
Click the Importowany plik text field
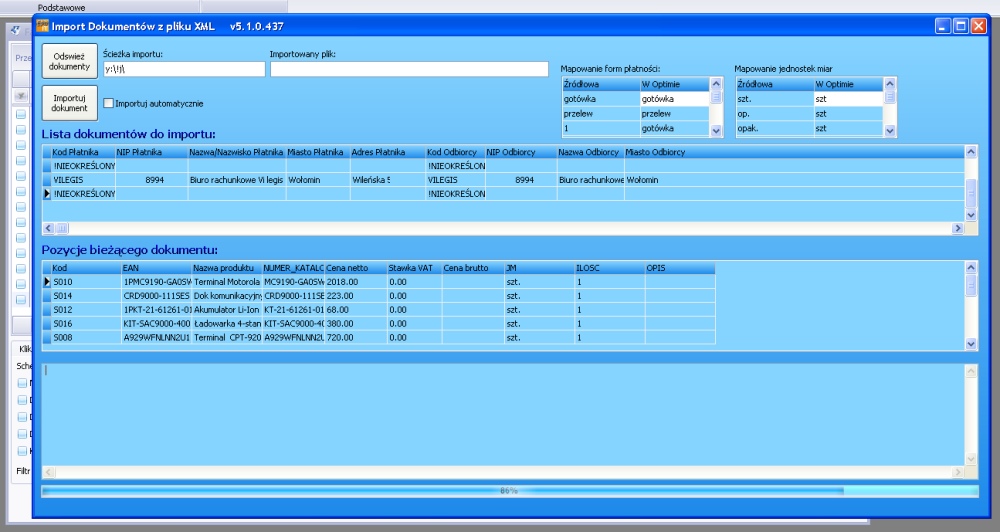(409, 69)
